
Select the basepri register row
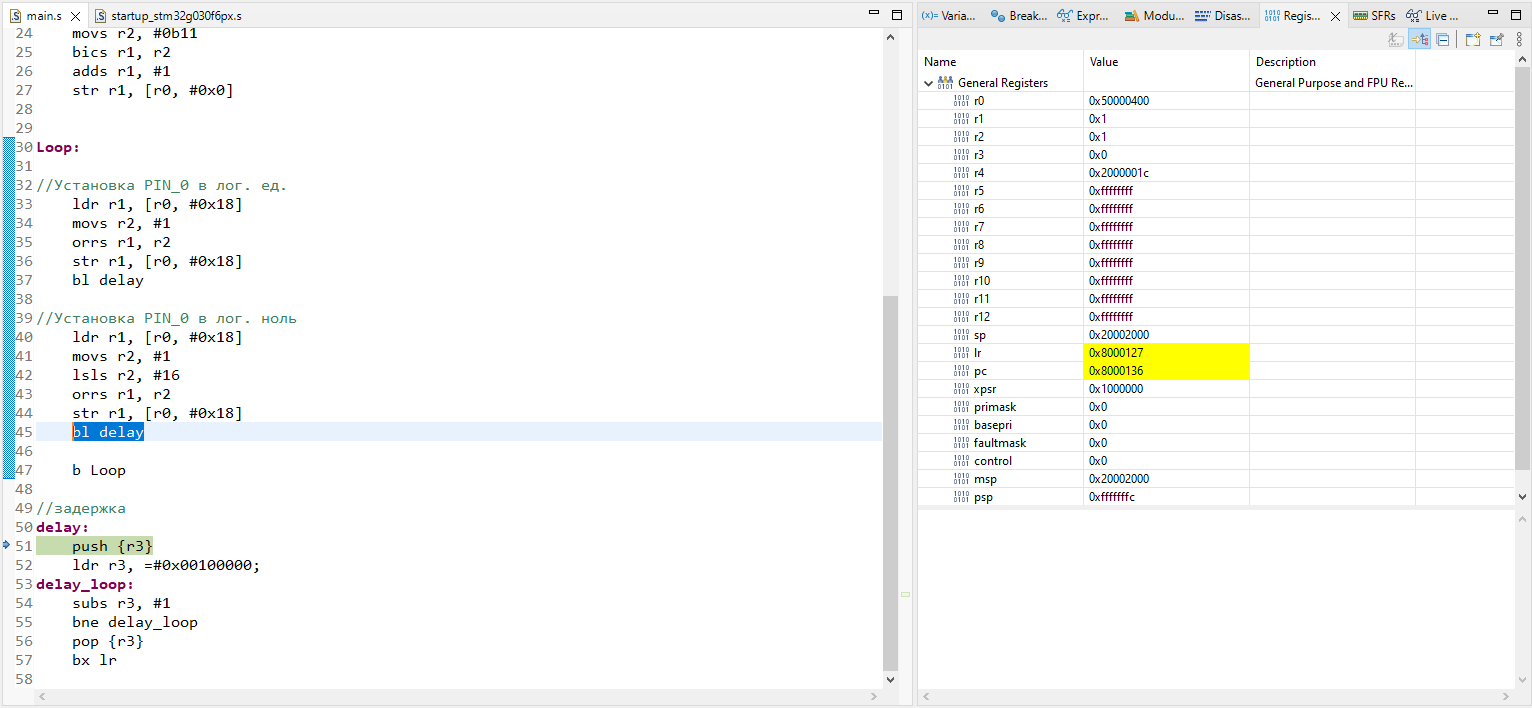1216,425
